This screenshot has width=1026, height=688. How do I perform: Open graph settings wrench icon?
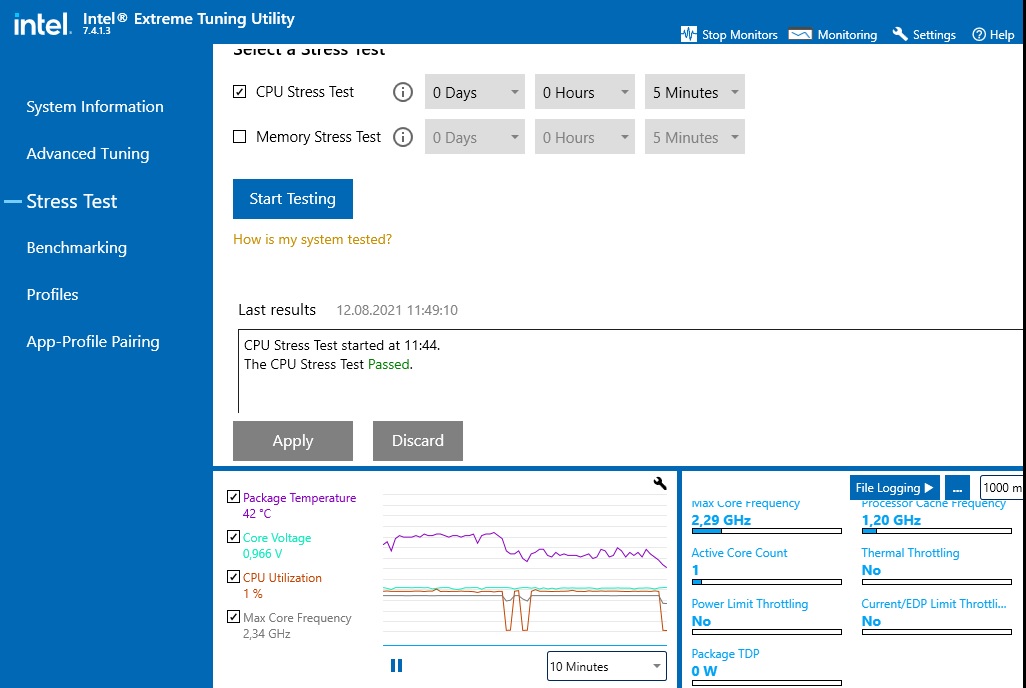[x=660, y=484]
